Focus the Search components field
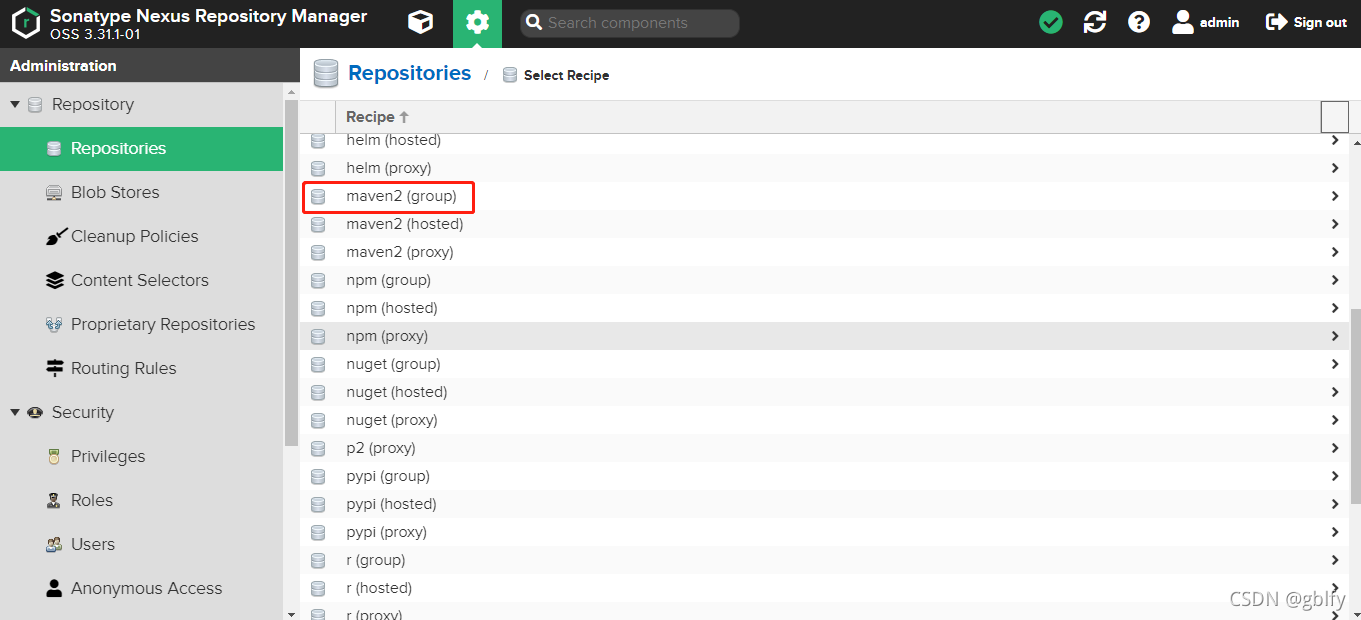Viewport: 1361px width, 620px height. coord(630,23)
